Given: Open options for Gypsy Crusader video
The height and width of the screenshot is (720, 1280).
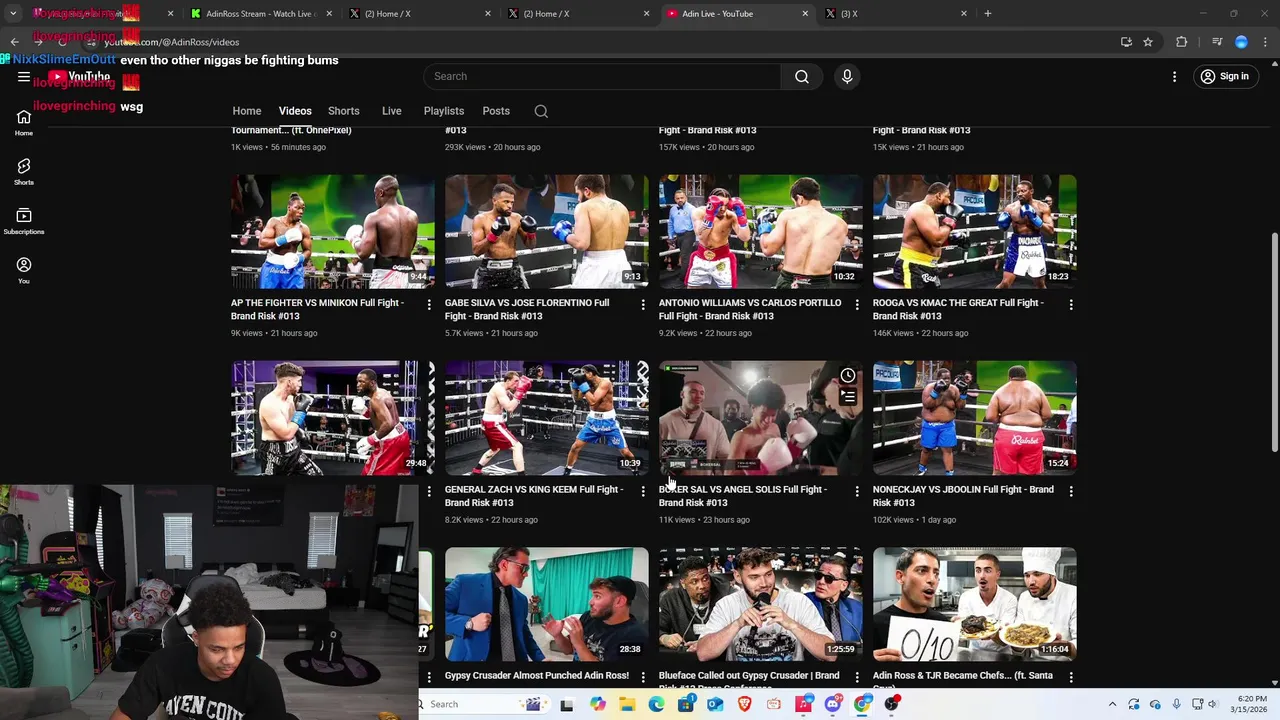Looking at the screenshot, I should pos(643,677).
